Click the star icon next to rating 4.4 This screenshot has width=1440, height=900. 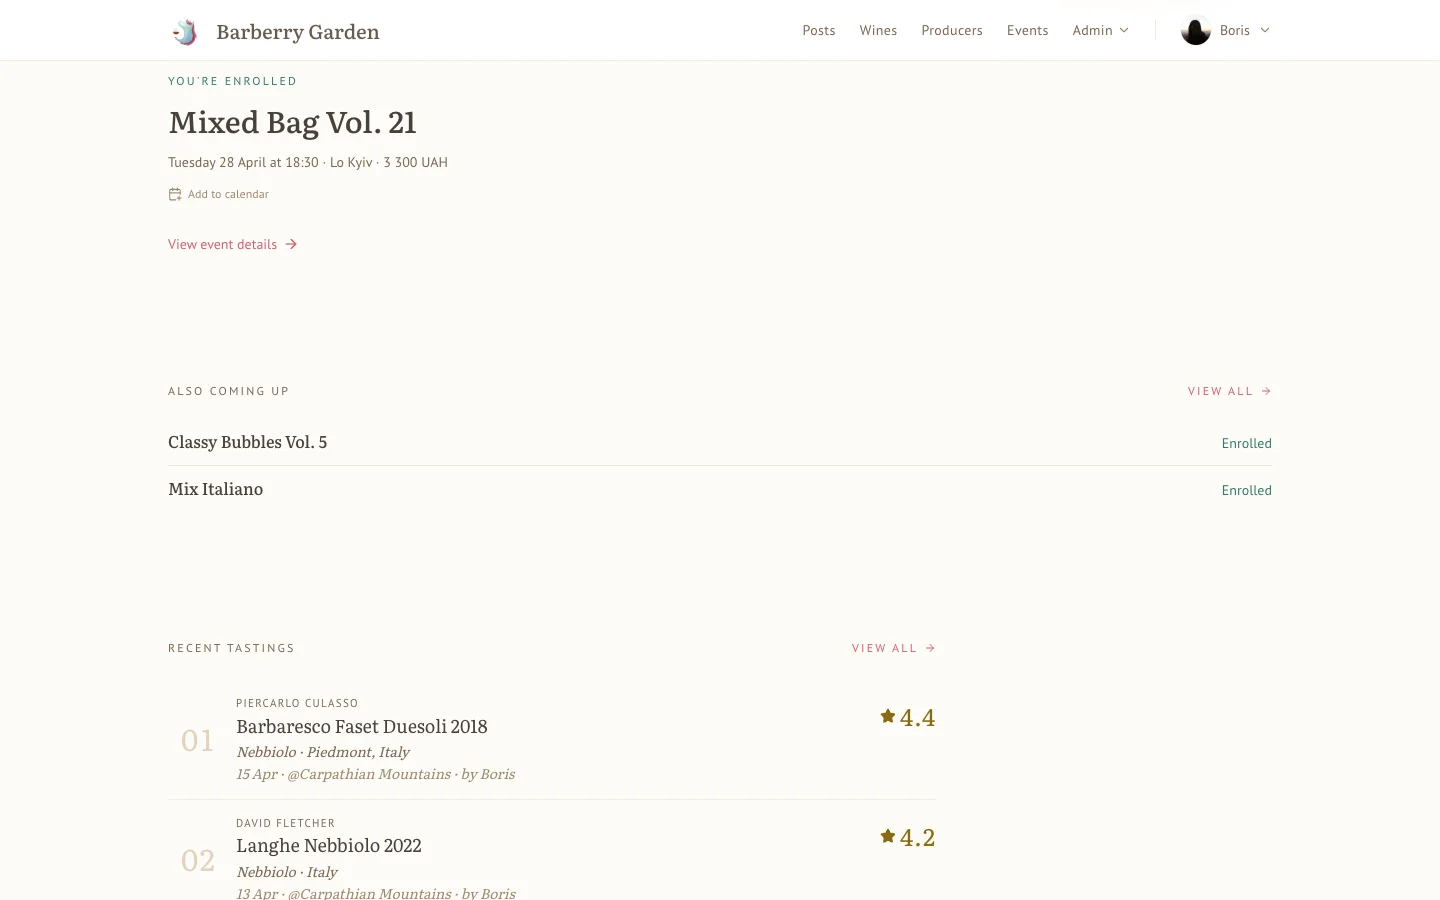pyautogui.click(x=887, y=715)
